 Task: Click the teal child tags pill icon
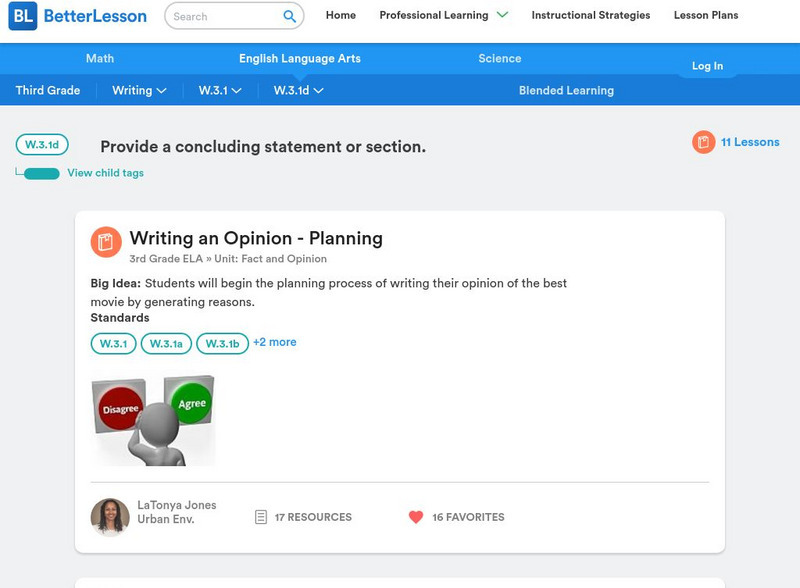pyautogui.click(x=42, y=174)
